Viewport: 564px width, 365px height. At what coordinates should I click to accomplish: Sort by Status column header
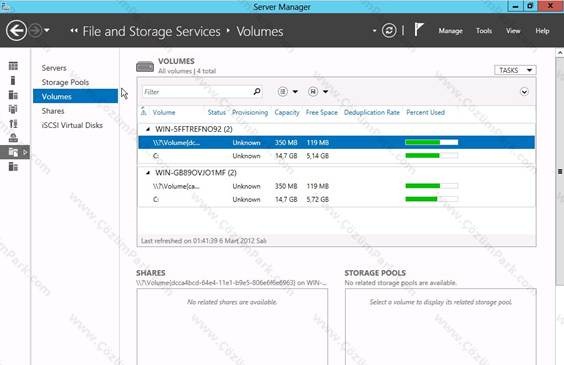point(217,113)
